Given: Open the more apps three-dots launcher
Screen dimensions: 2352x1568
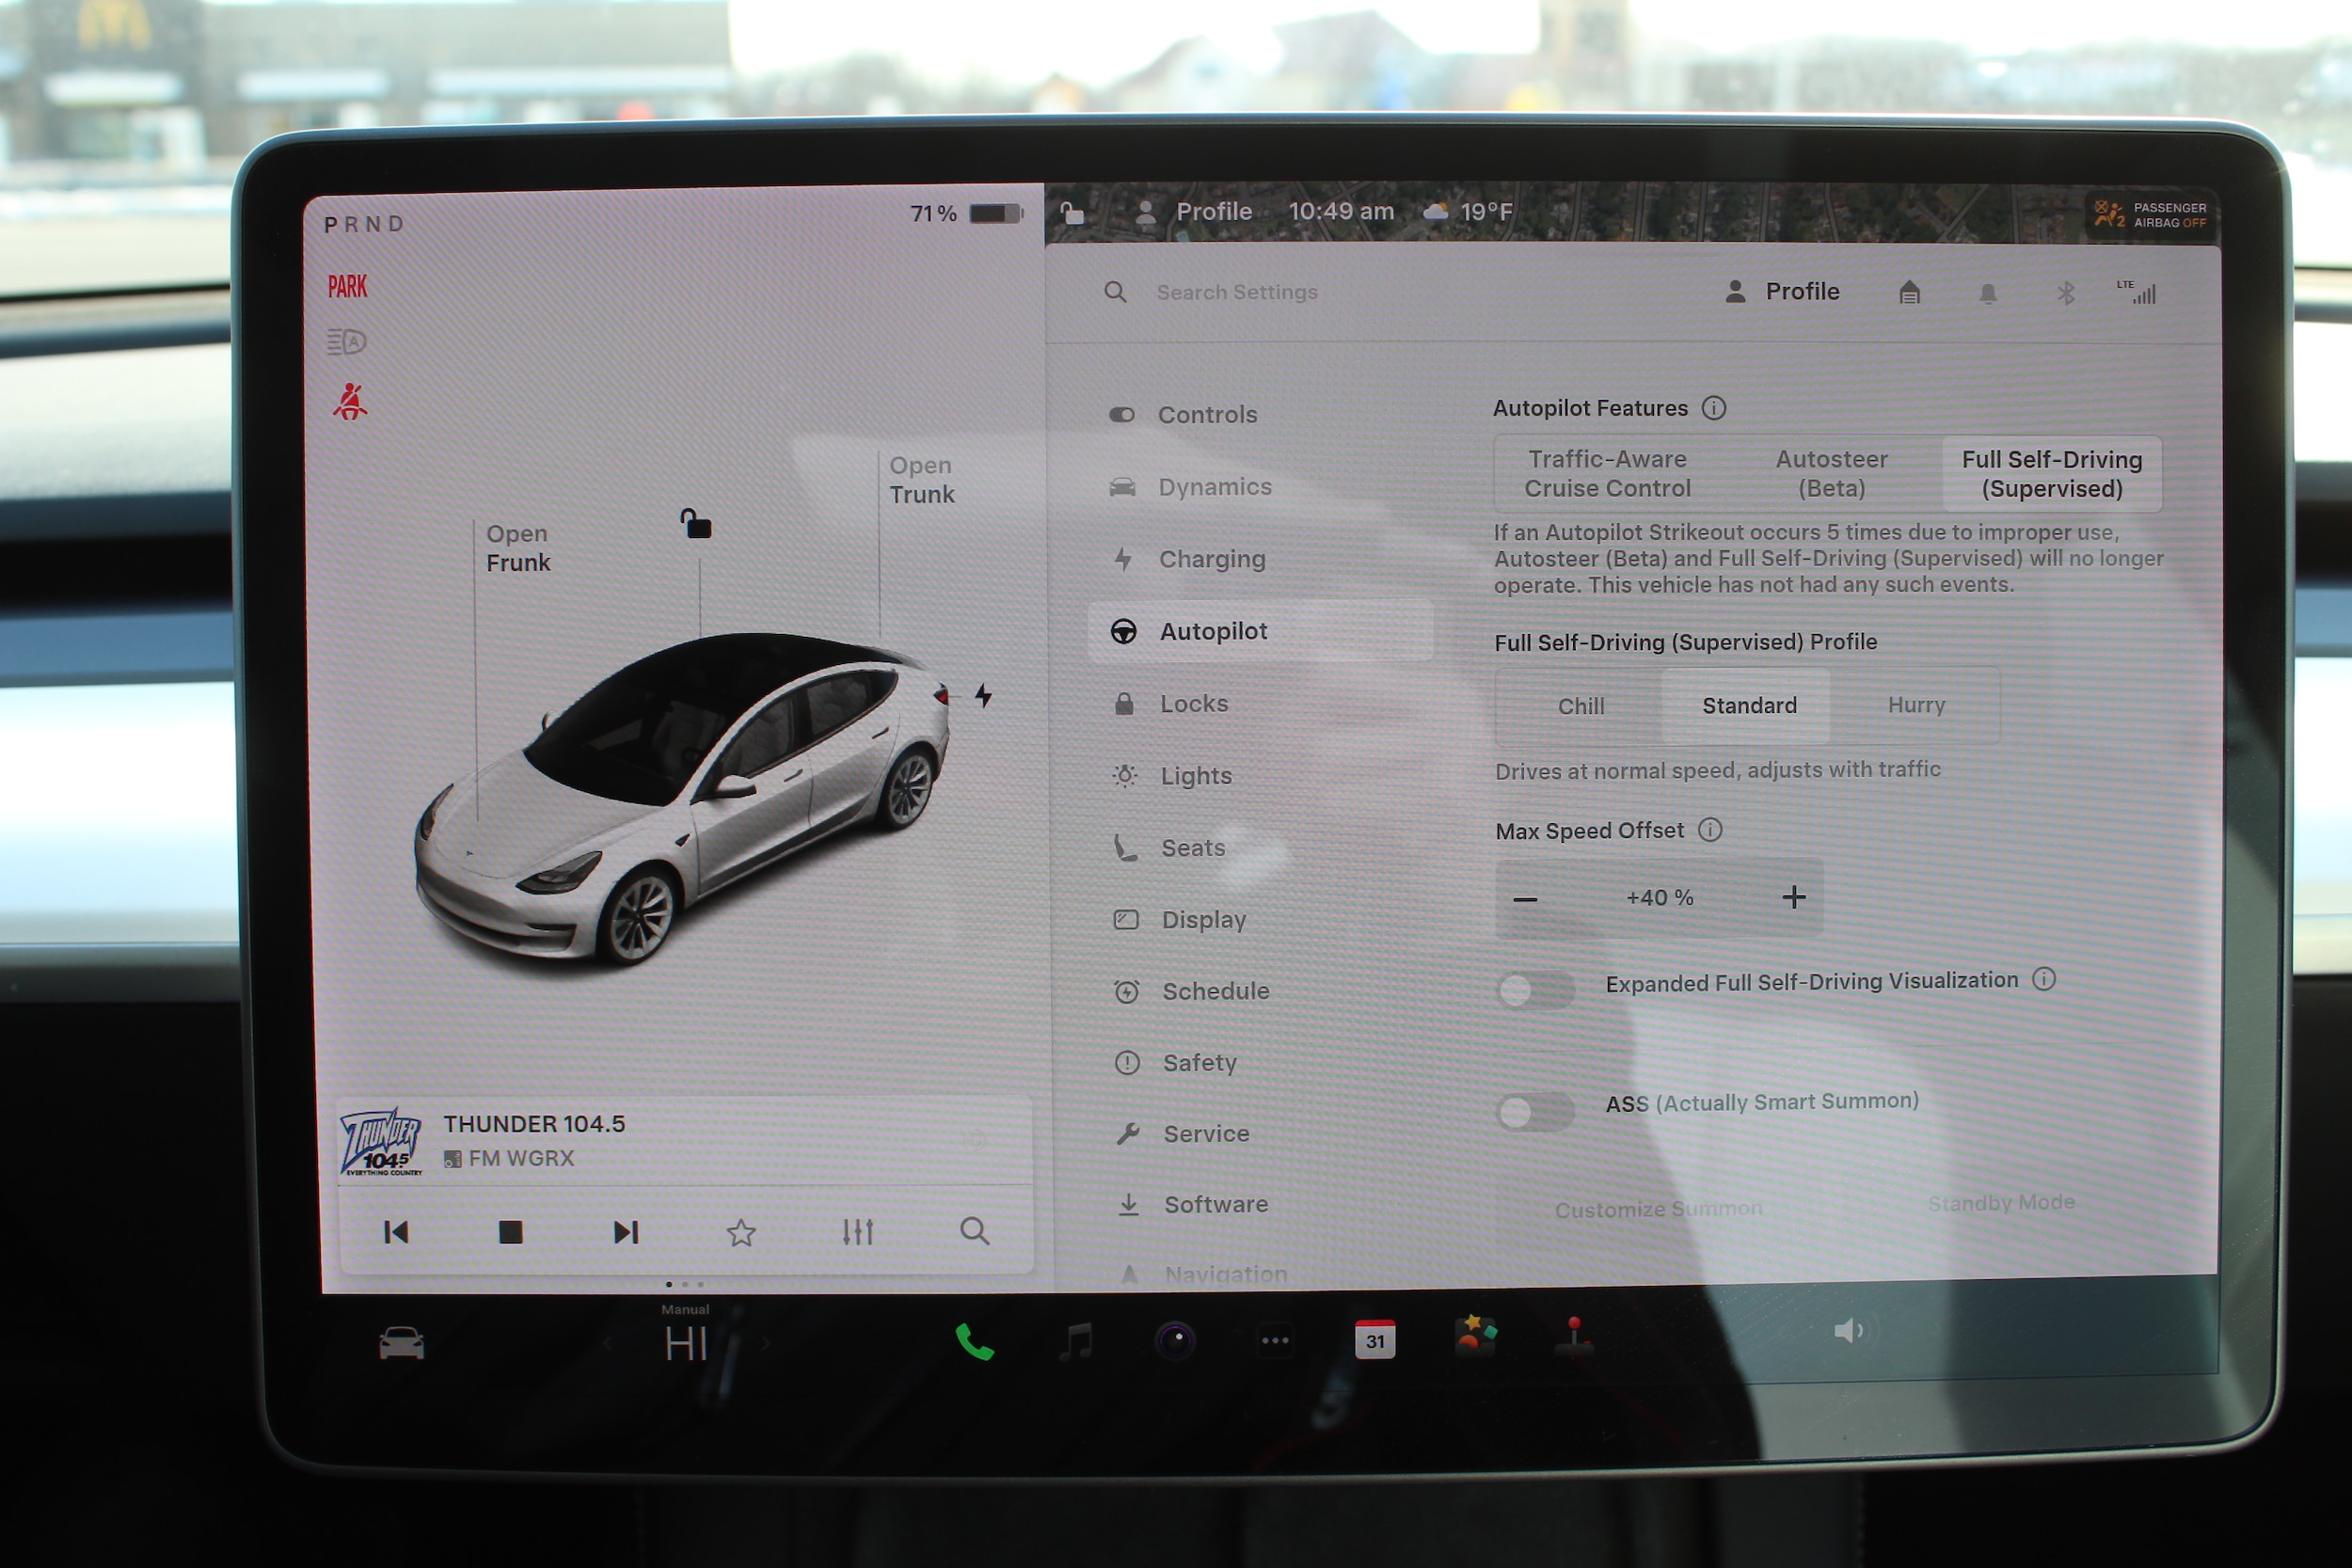Looking at the screenshot, I should [x=1275, y=1340].
